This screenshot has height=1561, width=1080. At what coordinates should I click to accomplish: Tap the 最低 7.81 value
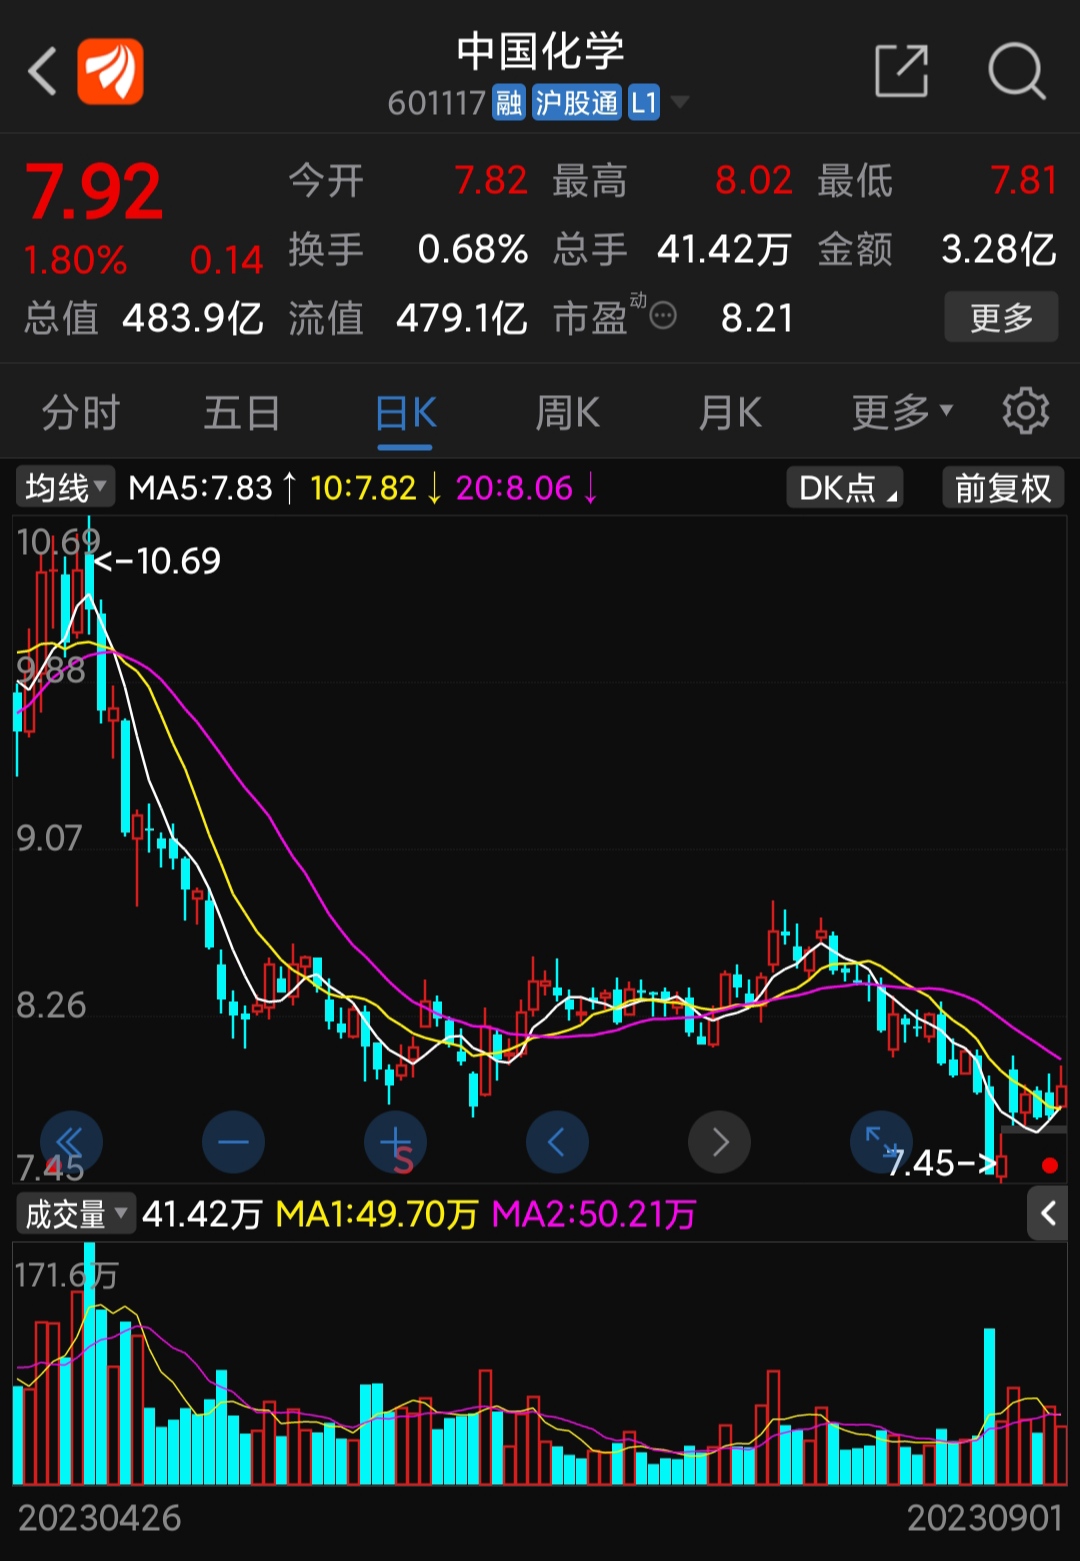pos(1024,180)
